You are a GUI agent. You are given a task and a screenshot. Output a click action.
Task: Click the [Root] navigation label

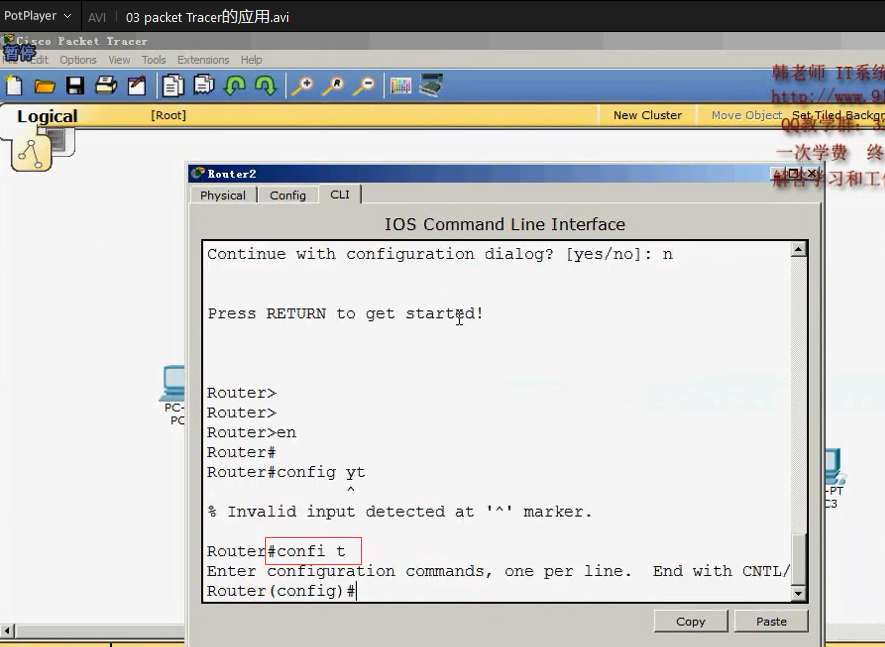168,115
